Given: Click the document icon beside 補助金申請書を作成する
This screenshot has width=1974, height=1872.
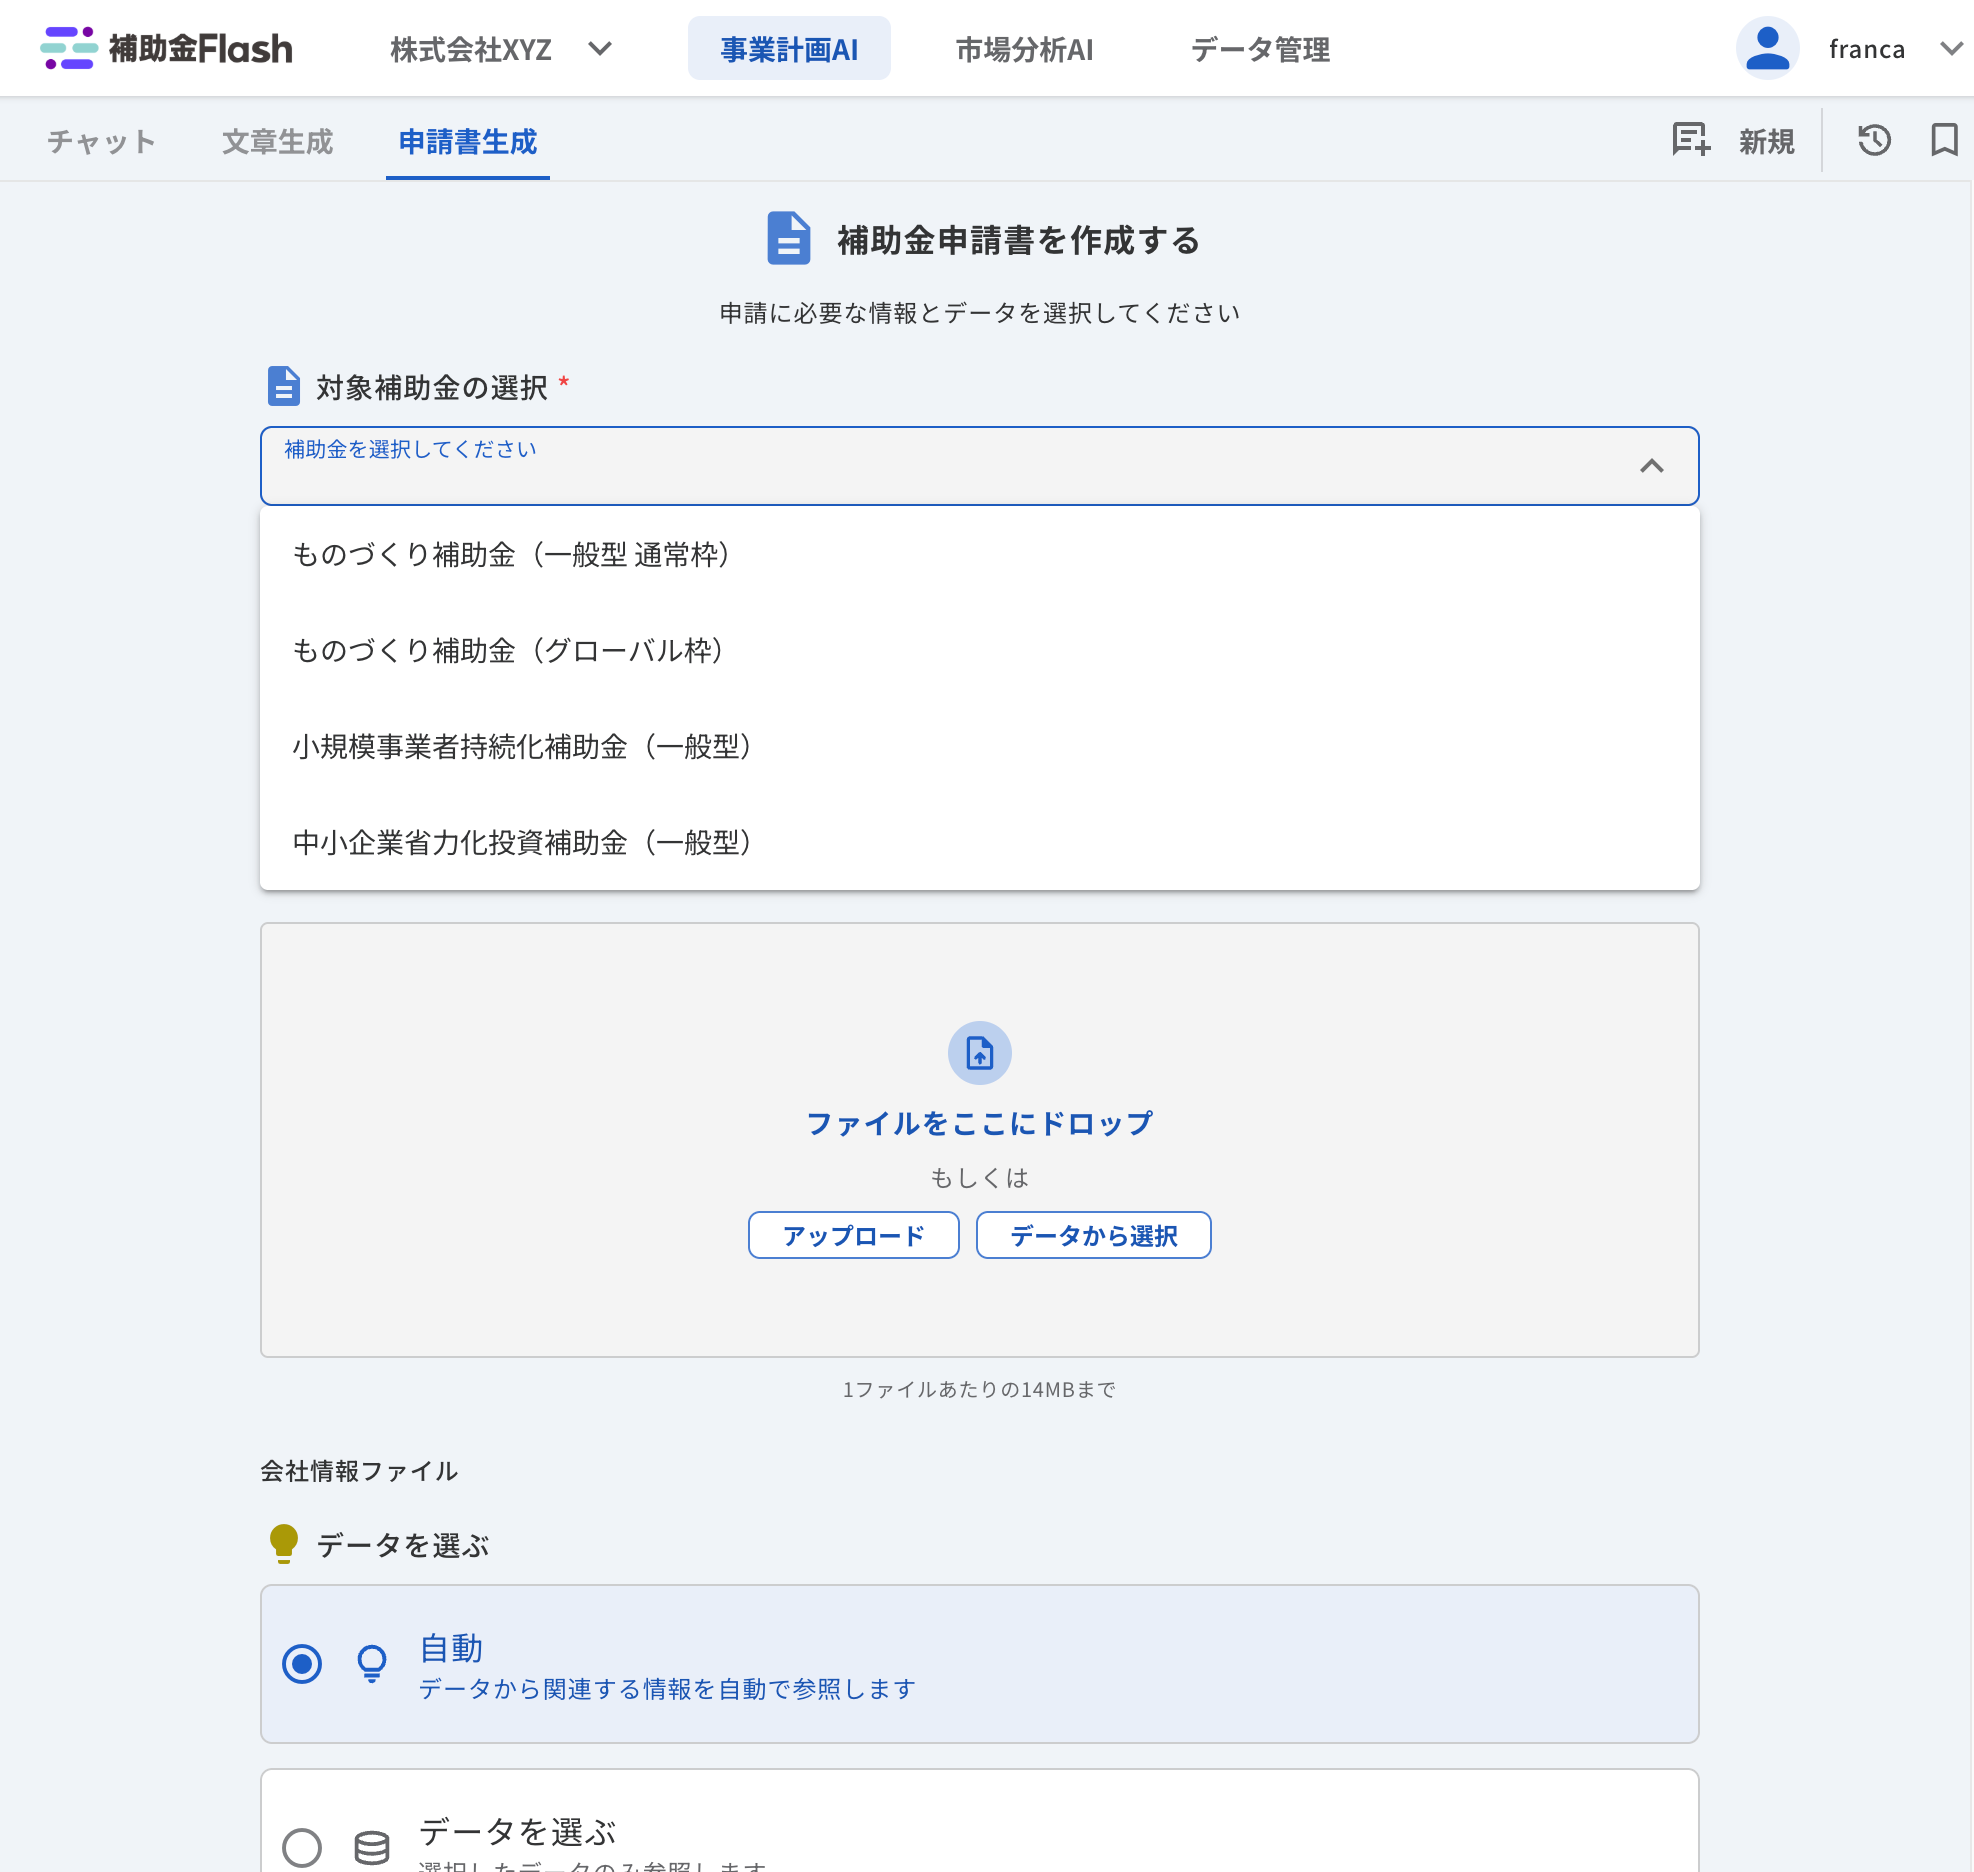Looking at the screenshot, I should coord(788,238).
